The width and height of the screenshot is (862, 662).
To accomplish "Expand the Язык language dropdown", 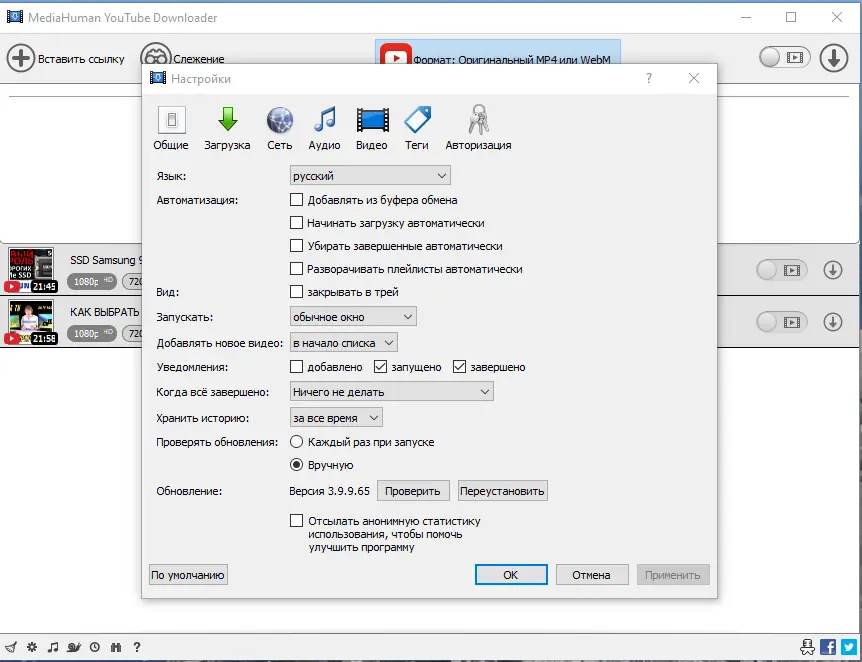I will [370, 176].
